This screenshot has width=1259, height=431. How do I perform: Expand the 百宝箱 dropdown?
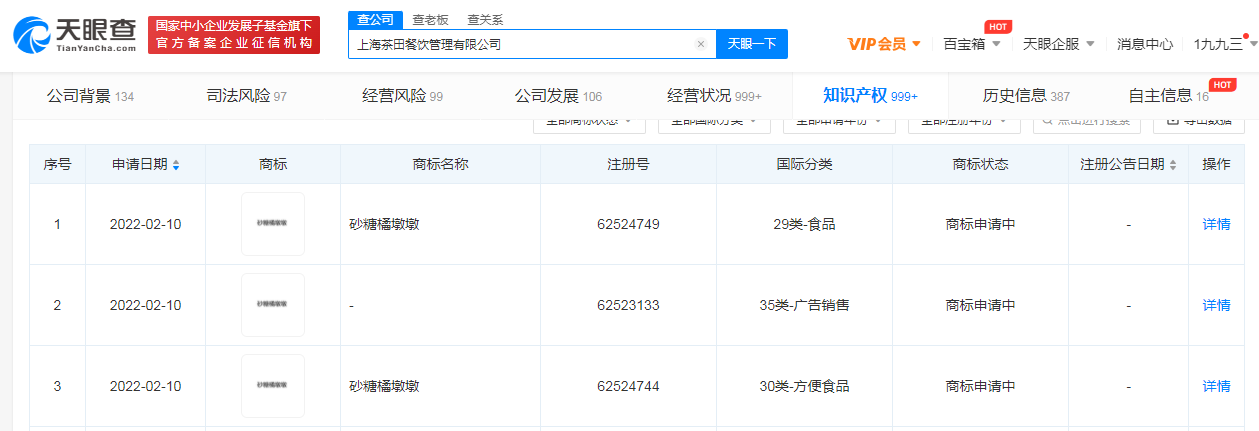[x=972, y=44]
